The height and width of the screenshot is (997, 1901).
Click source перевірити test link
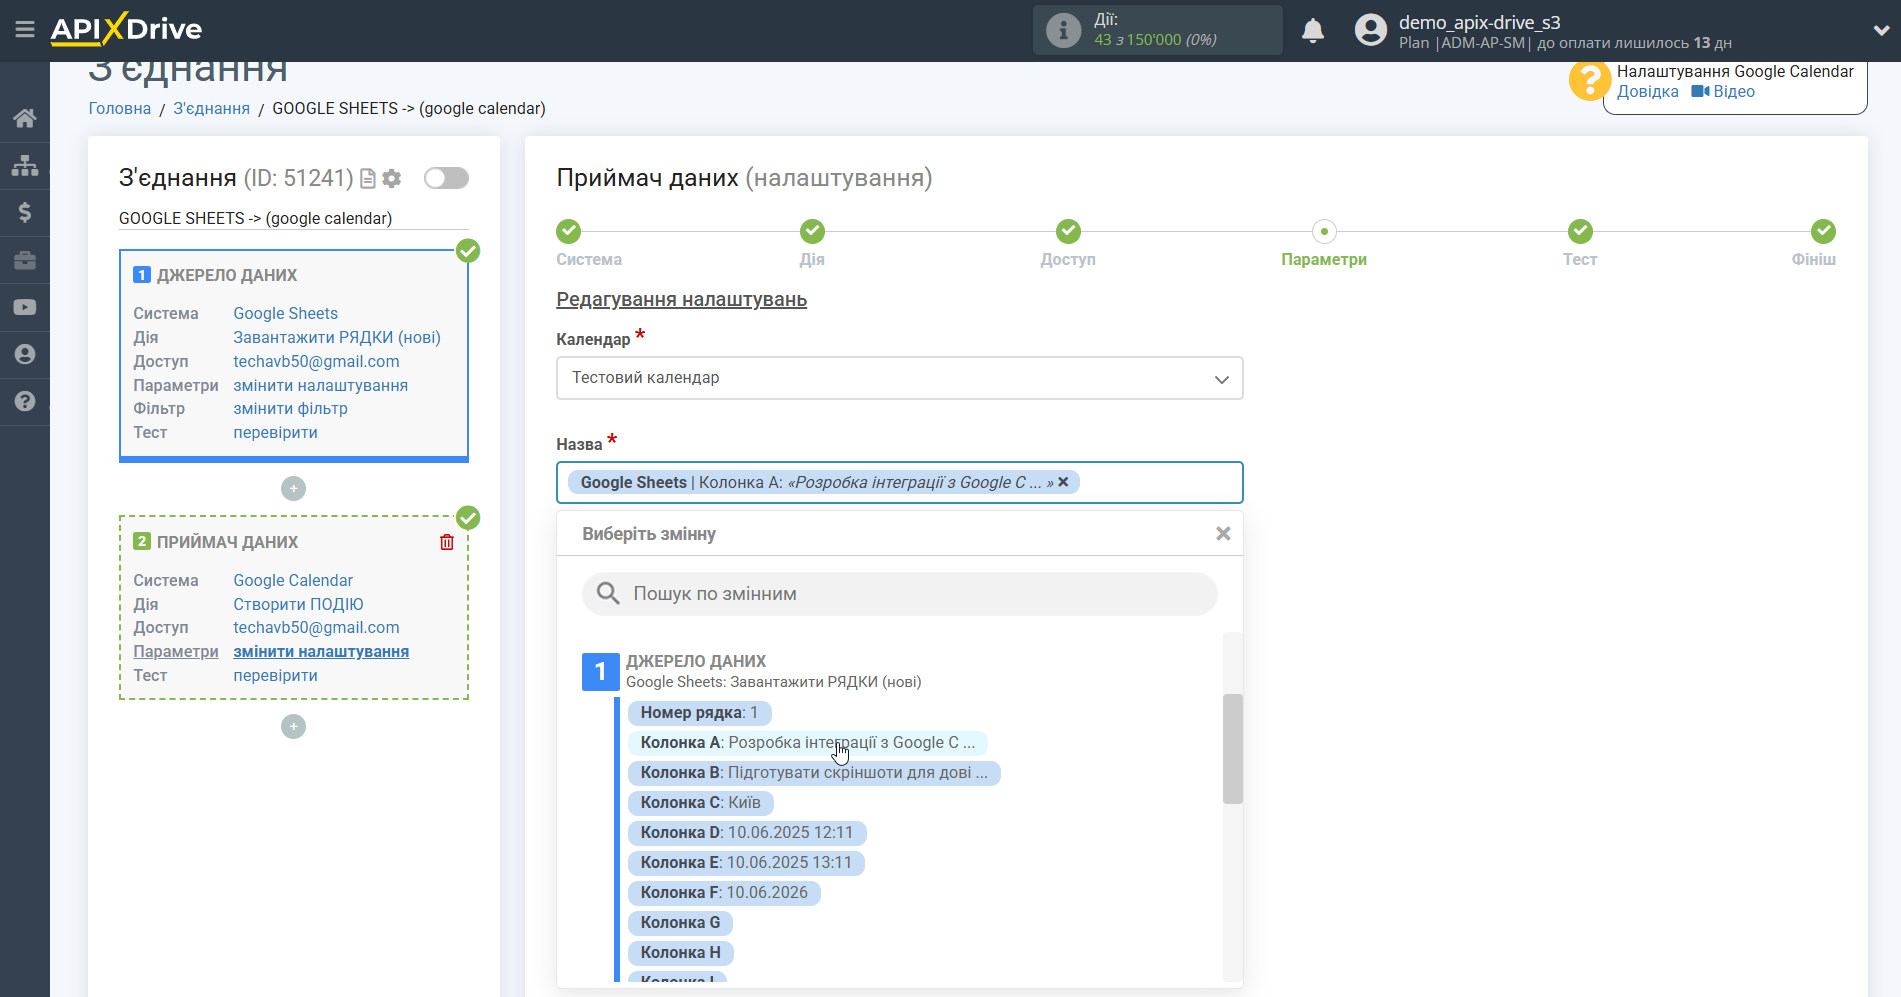coord(276,432)
